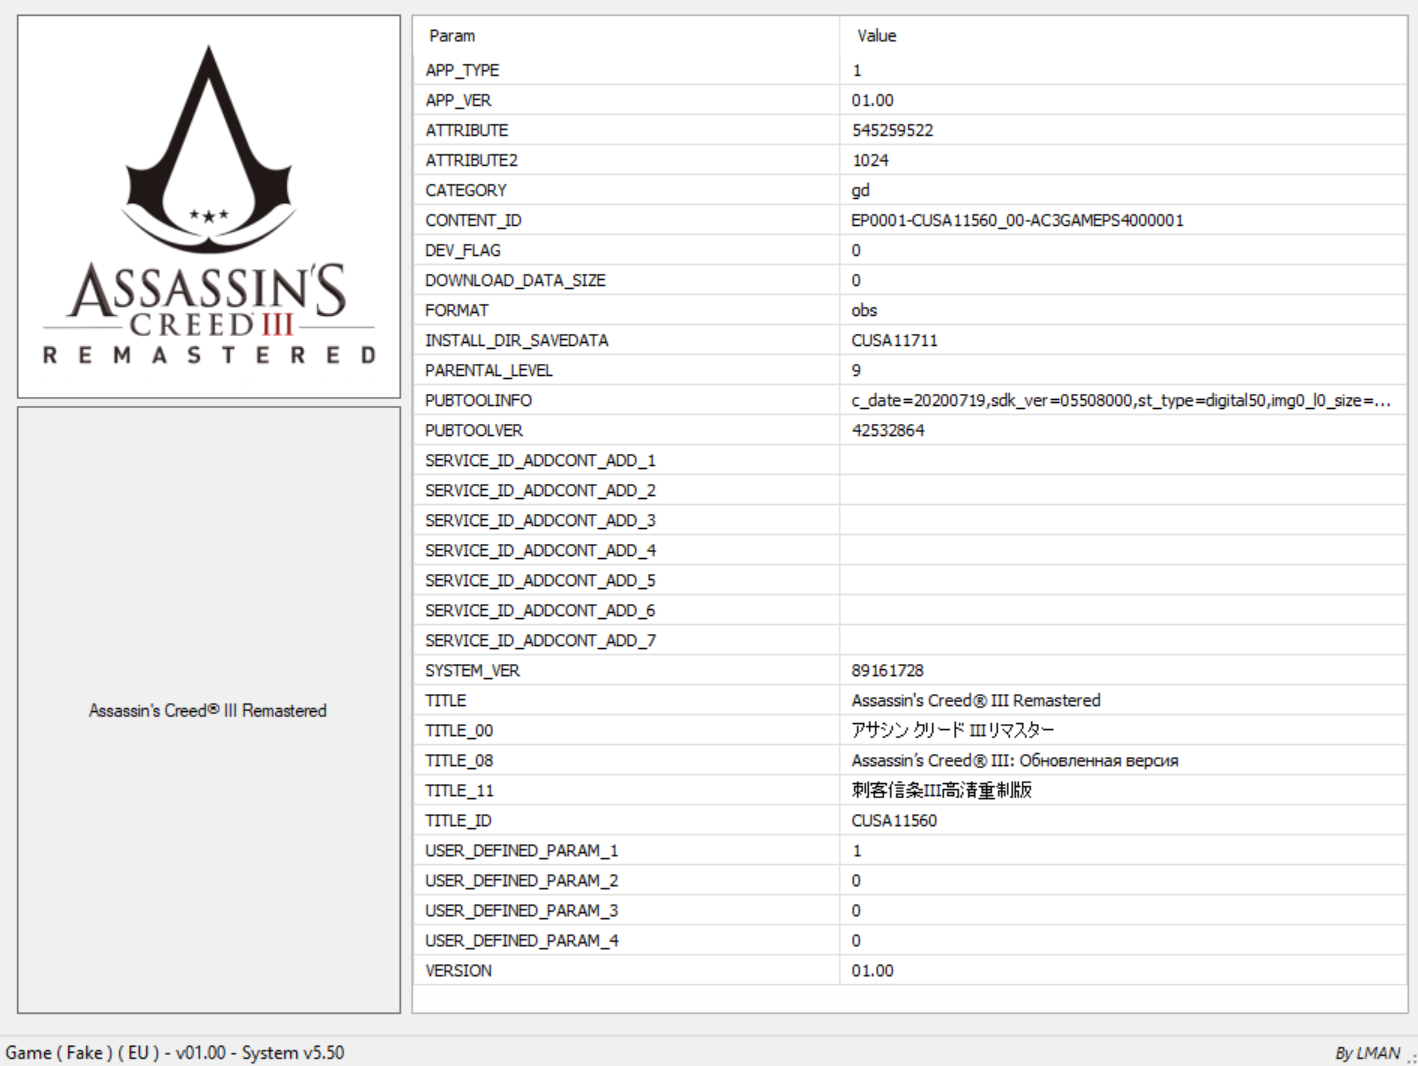Select the TITLE_11 Chinese title value
The height and width of the screenshot is (1066, 1418).
click(x=941, y=790)
